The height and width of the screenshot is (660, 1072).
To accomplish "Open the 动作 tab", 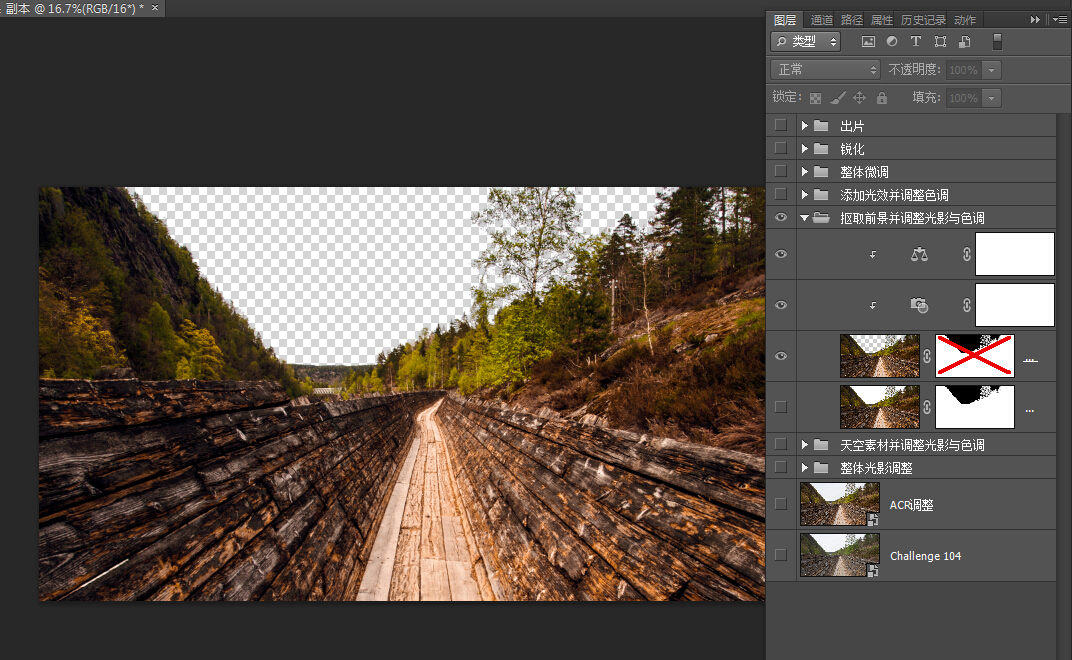I will point(965,20).
